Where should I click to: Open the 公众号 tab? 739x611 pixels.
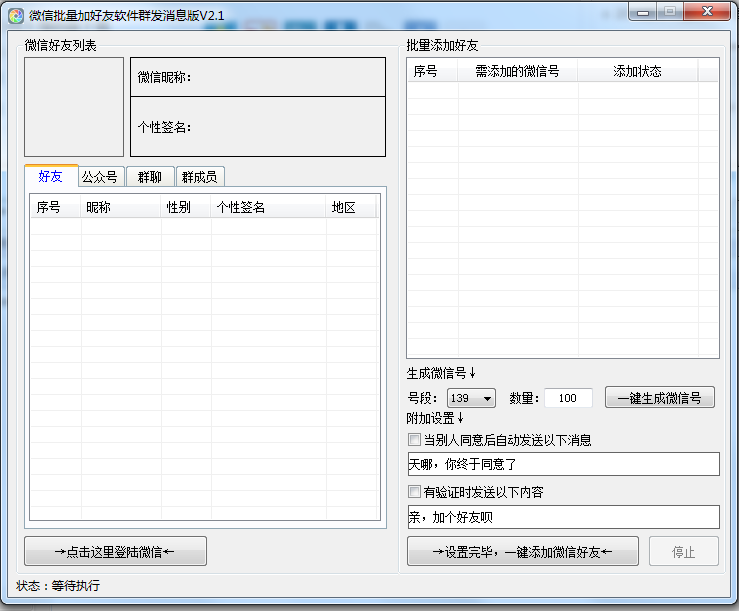pos(101,177)
